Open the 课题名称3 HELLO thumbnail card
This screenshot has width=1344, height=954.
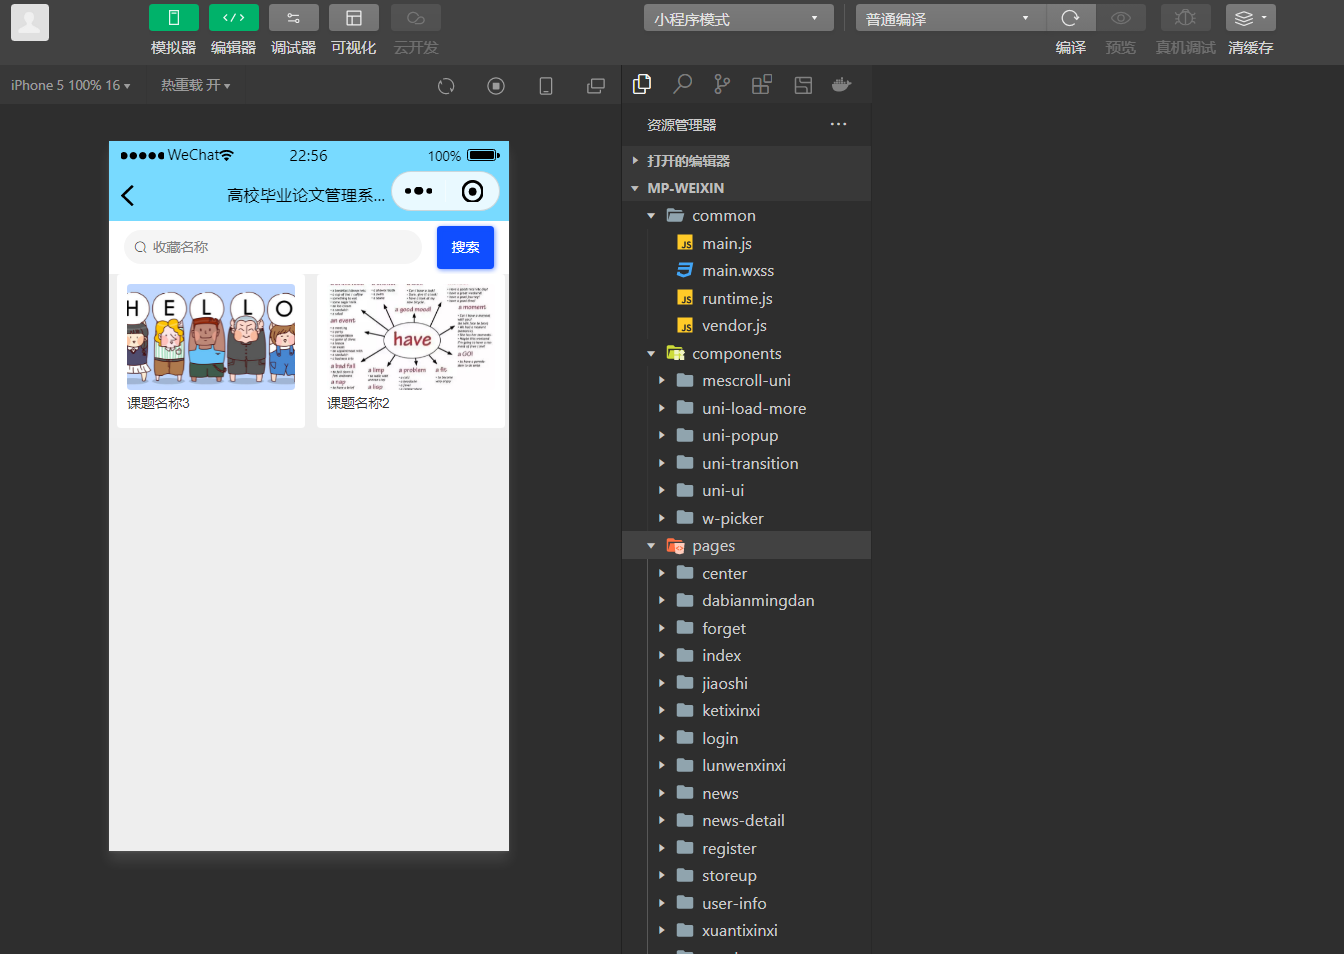tap(211, 351)
